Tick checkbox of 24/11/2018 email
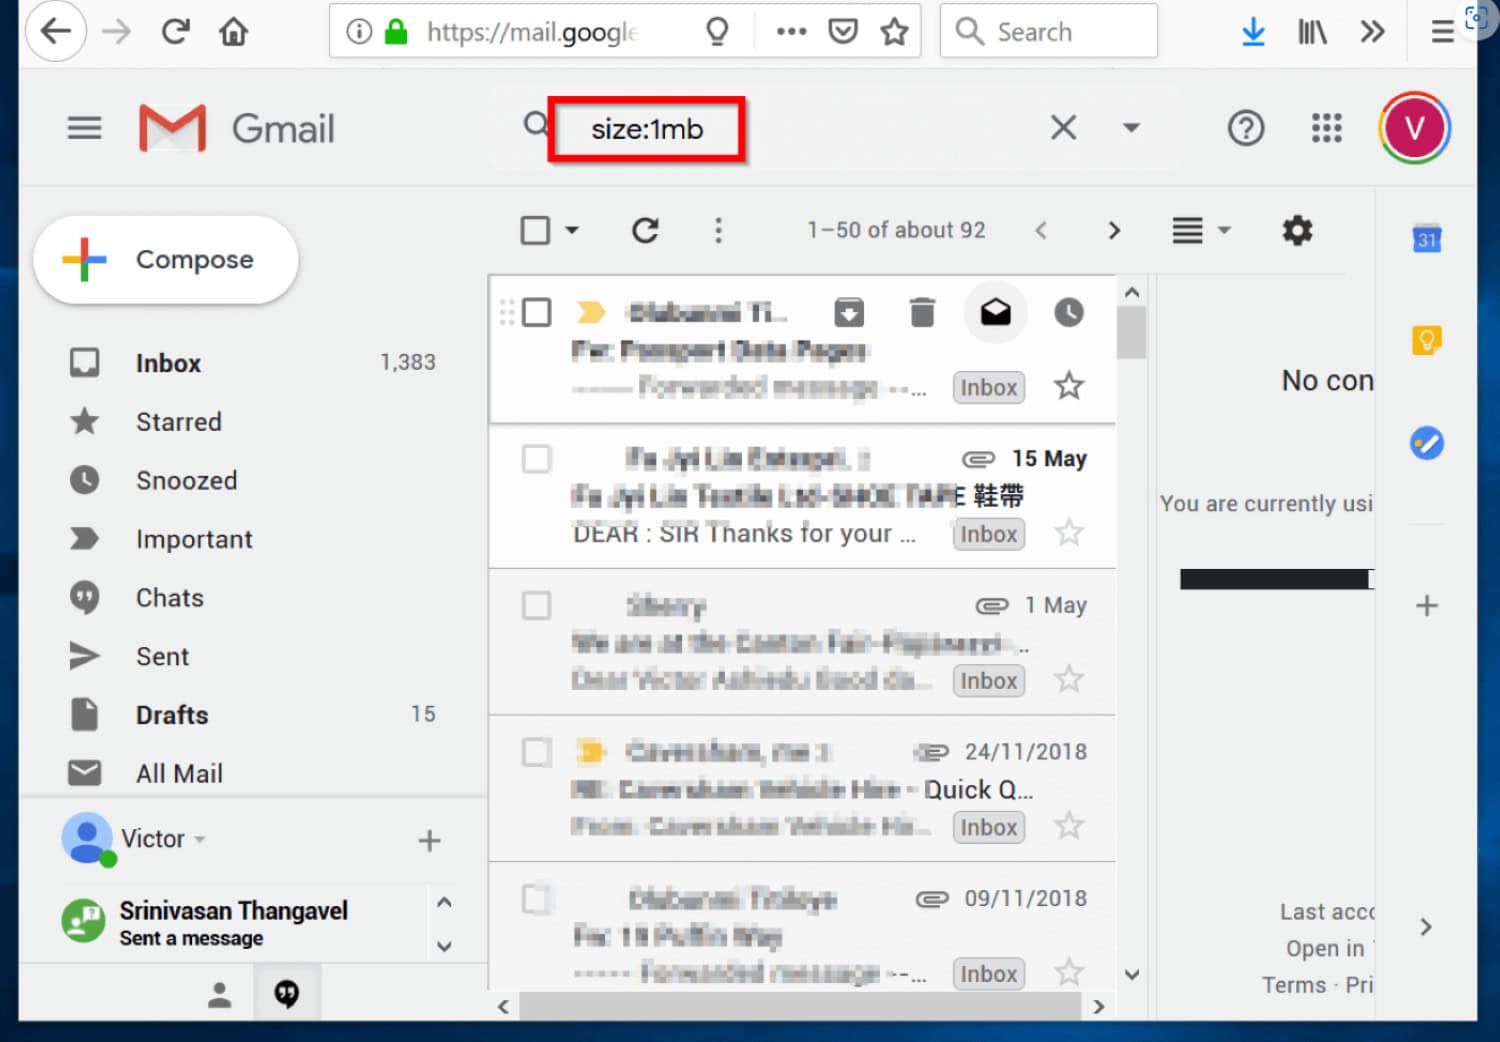The height and width of the screenshot is (1042, 1500). 536,752
